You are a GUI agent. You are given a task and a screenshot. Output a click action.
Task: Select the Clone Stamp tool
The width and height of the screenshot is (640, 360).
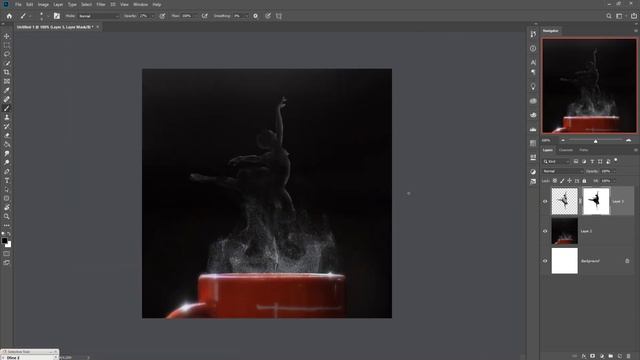[x=7, y=117]
